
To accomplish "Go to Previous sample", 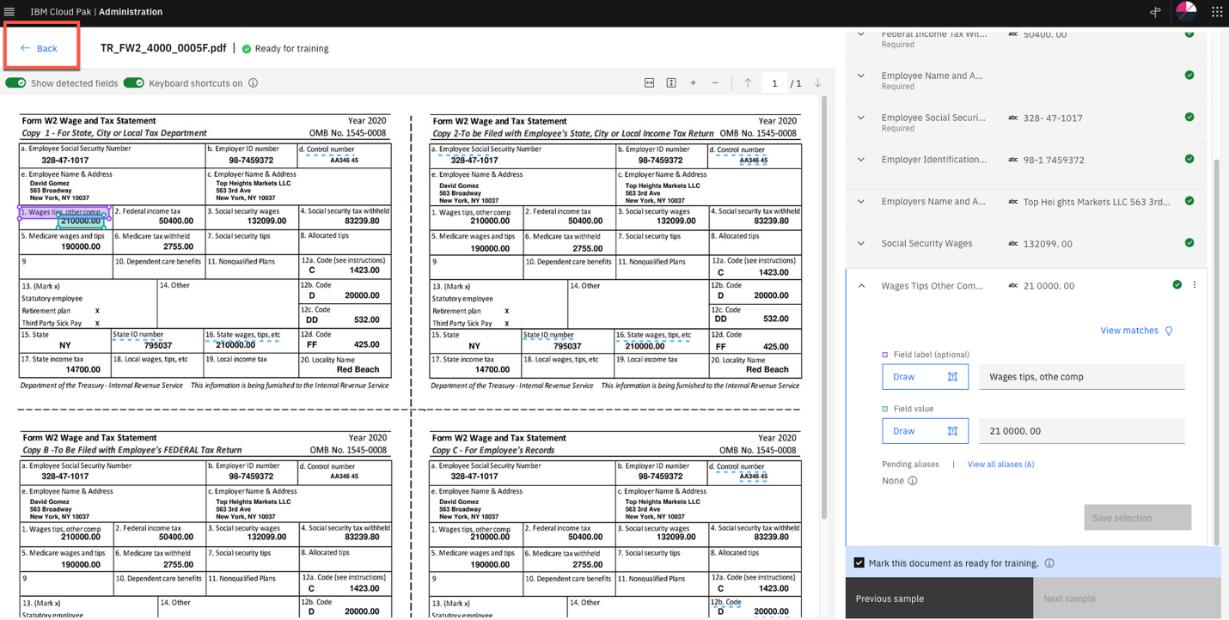I will point(939,598).
